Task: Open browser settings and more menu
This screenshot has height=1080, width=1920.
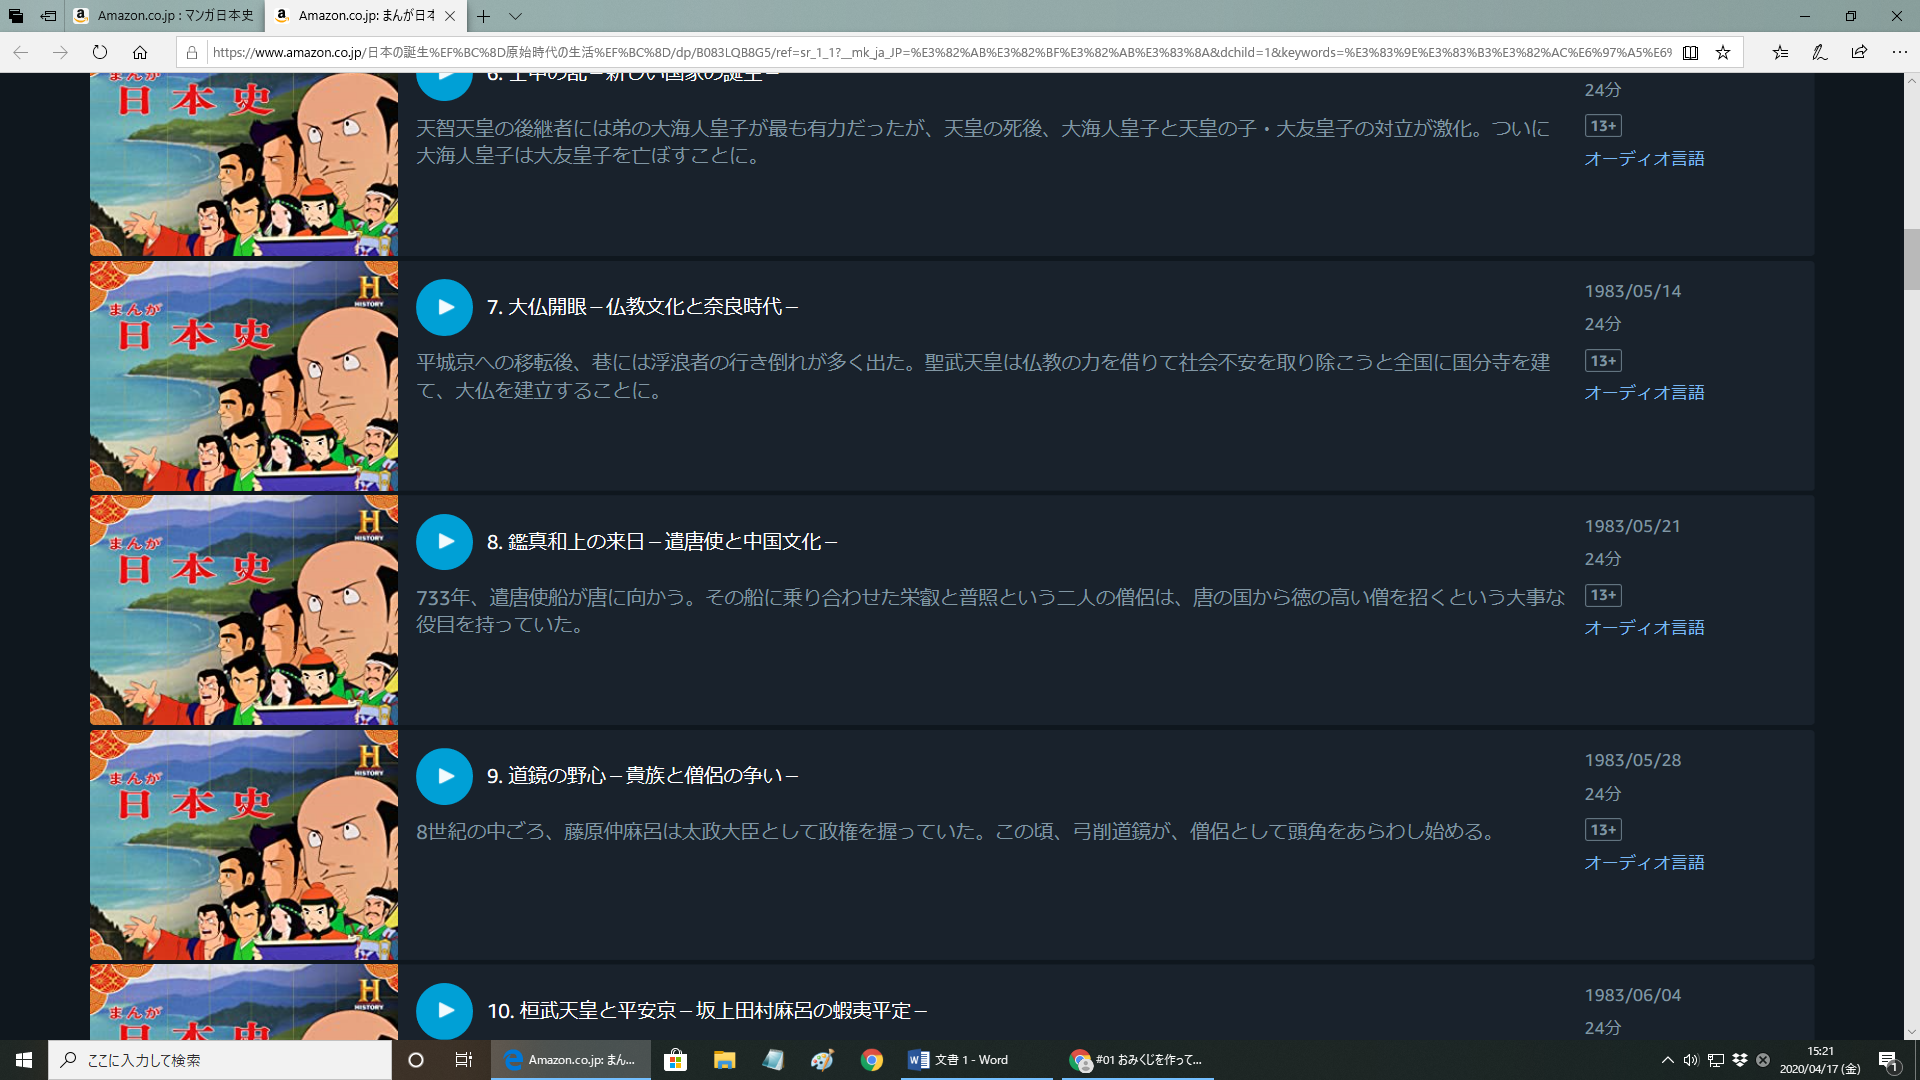Action: [1899, 52]
